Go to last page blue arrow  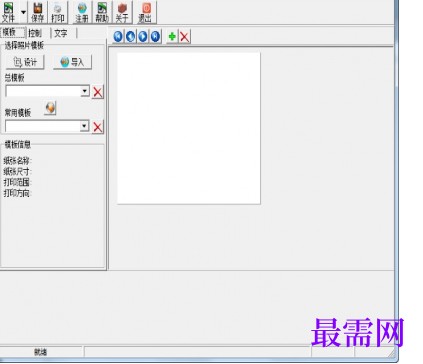click(x=155, y=36)
